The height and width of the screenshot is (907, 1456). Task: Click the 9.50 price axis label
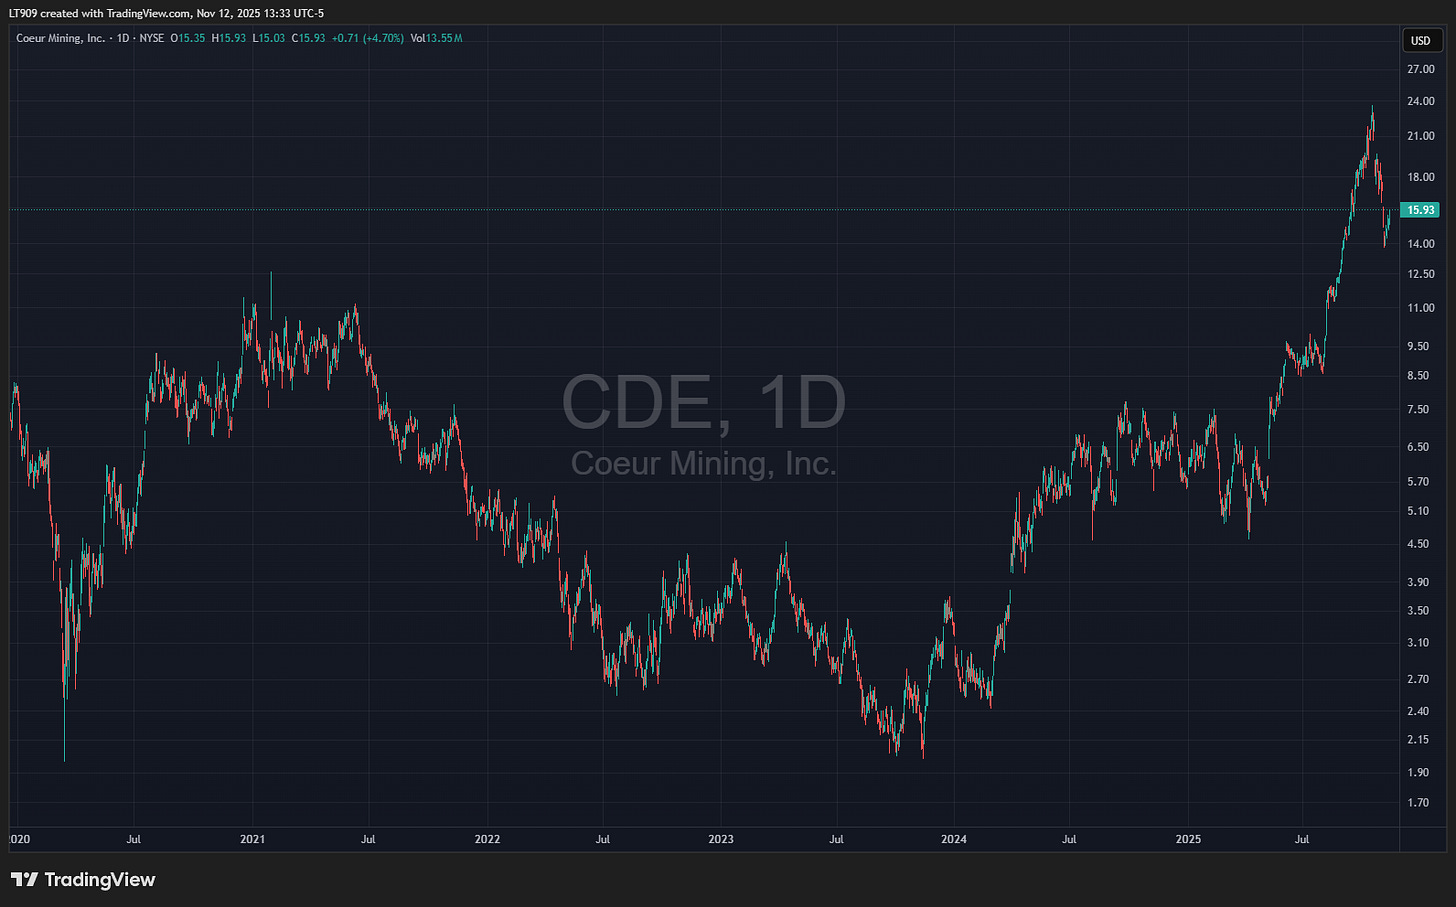pyautogui.click(x=1418, y=346)
